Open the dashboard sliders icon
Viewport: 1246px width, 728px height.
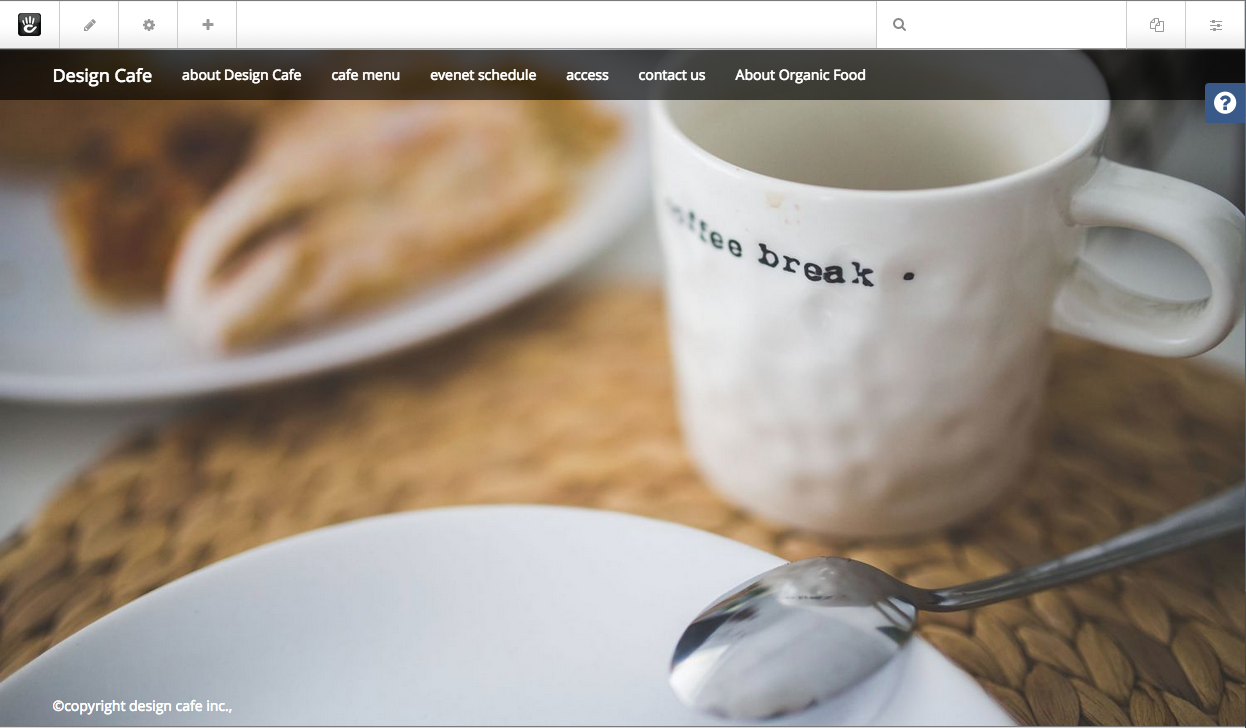pyautogui.click(x=1216, y=25)
